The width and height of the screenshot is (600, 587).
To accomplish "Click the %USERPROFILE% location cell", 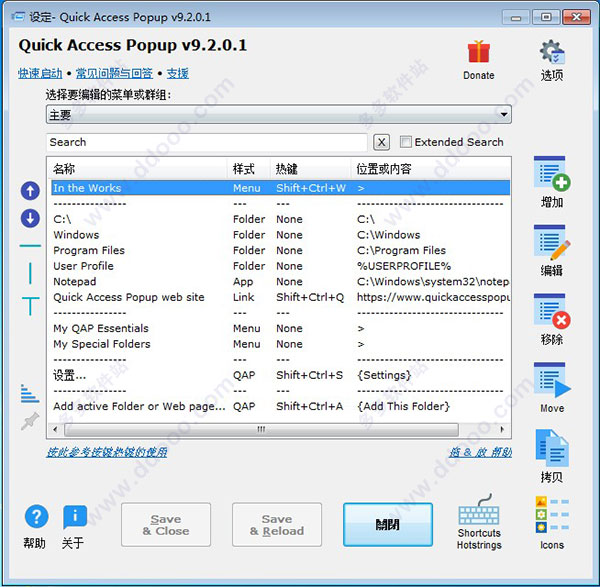I will [404, 266].
